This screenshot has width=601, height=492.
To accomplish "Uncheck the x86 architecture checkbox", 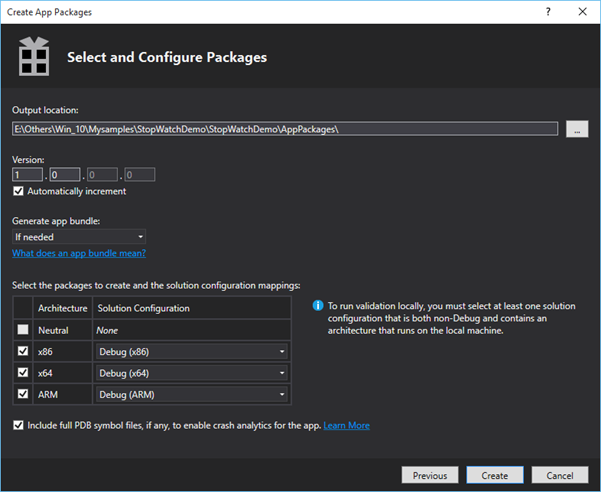I will 22,351.
